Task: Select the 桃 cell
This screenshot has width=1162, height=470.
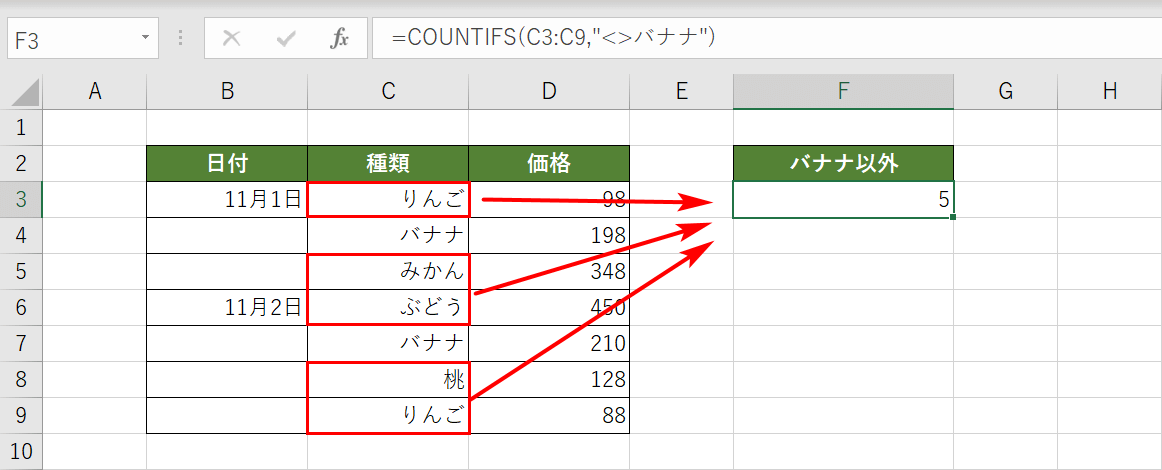Action: (x=388, y=380)
